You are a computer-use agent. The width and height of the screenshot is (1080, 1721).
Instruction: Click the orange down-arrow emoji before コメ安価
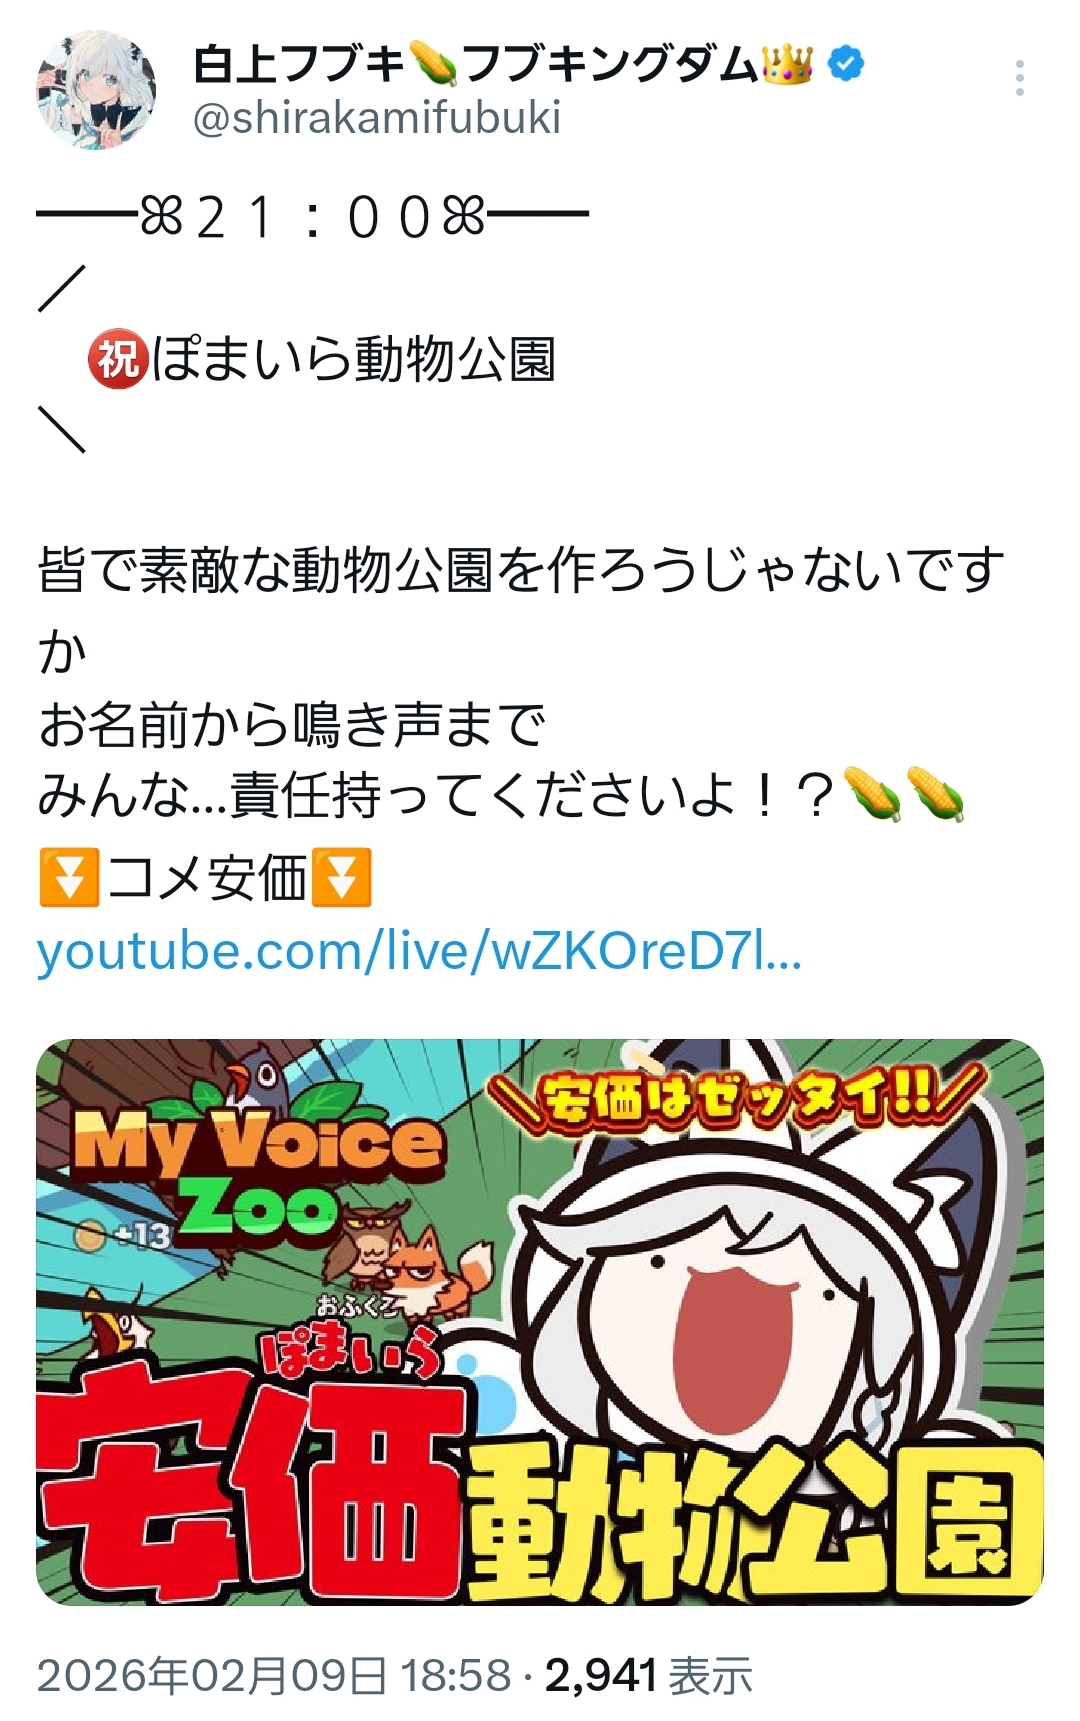click(x=69, y=877)
